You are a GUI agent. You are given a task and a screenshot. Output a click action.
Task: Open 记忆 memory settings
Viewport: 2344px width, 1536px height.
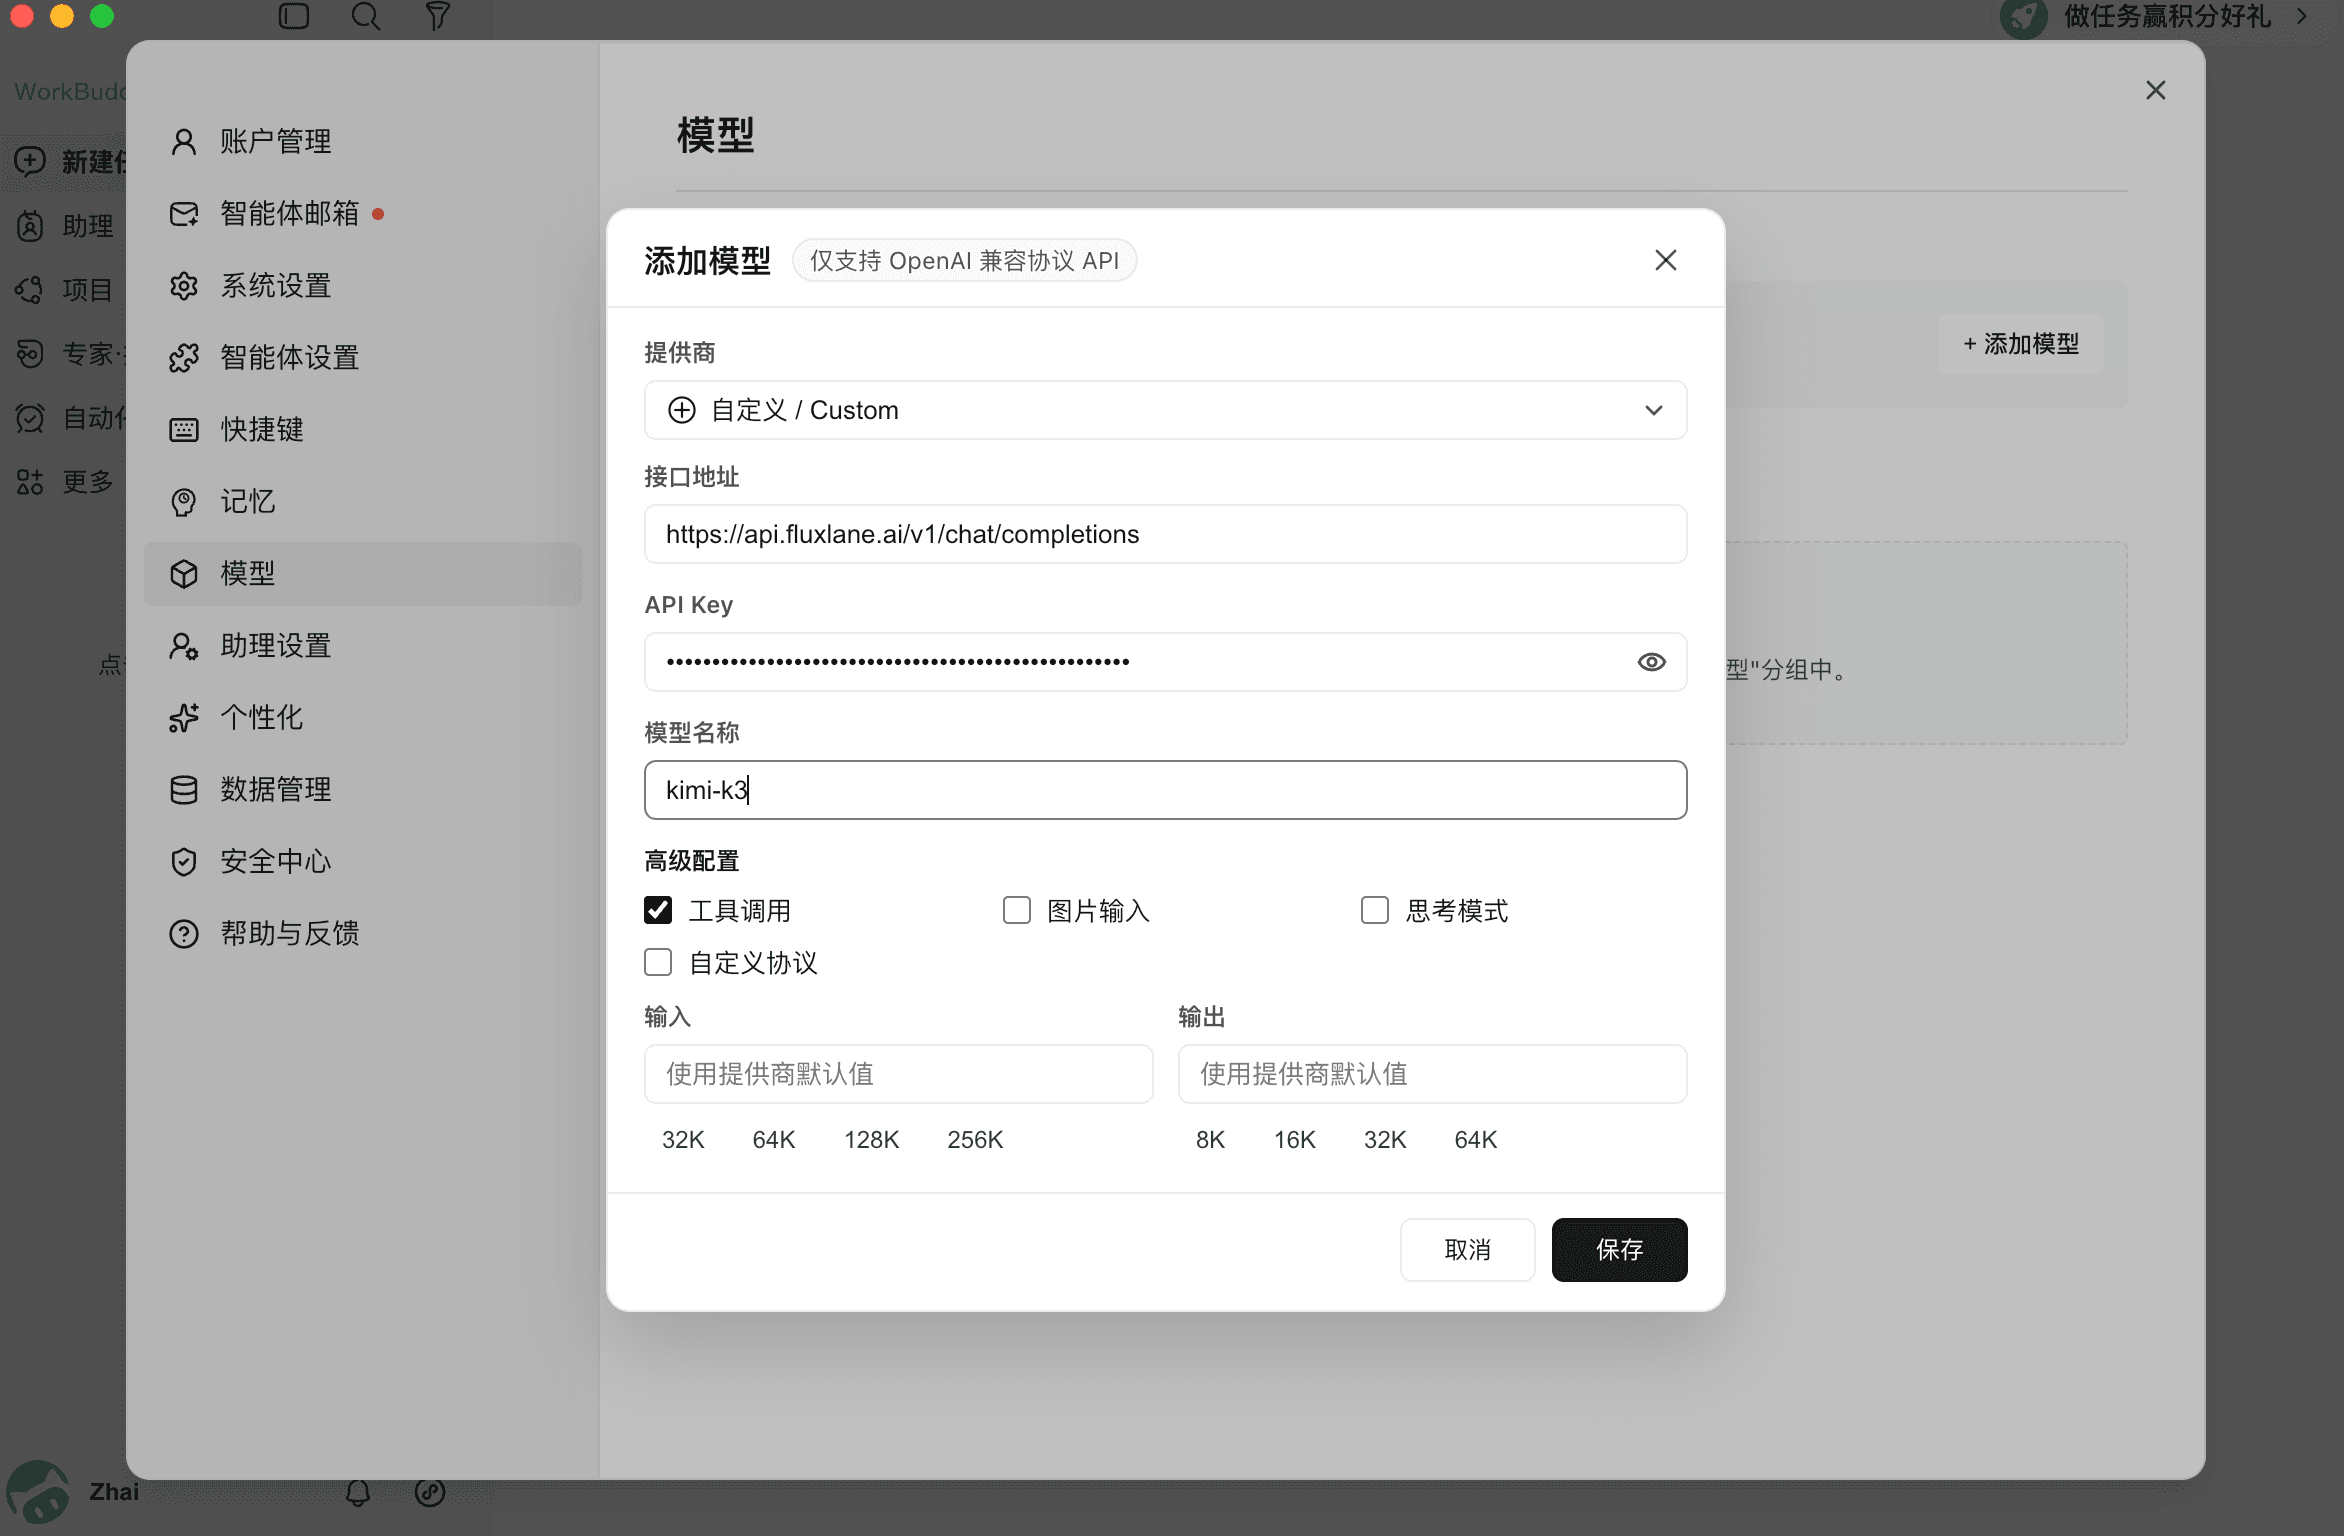point(362,501)
